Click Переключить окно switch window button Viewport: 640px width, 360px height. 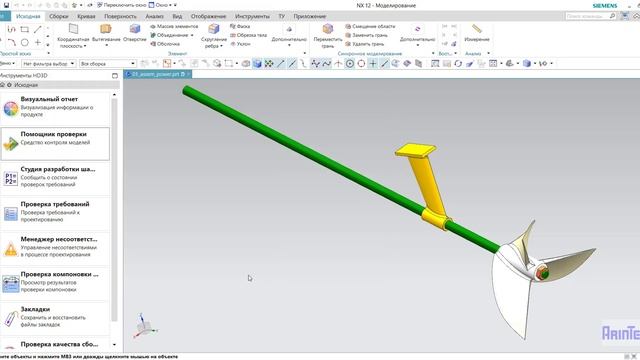(121, 5)
